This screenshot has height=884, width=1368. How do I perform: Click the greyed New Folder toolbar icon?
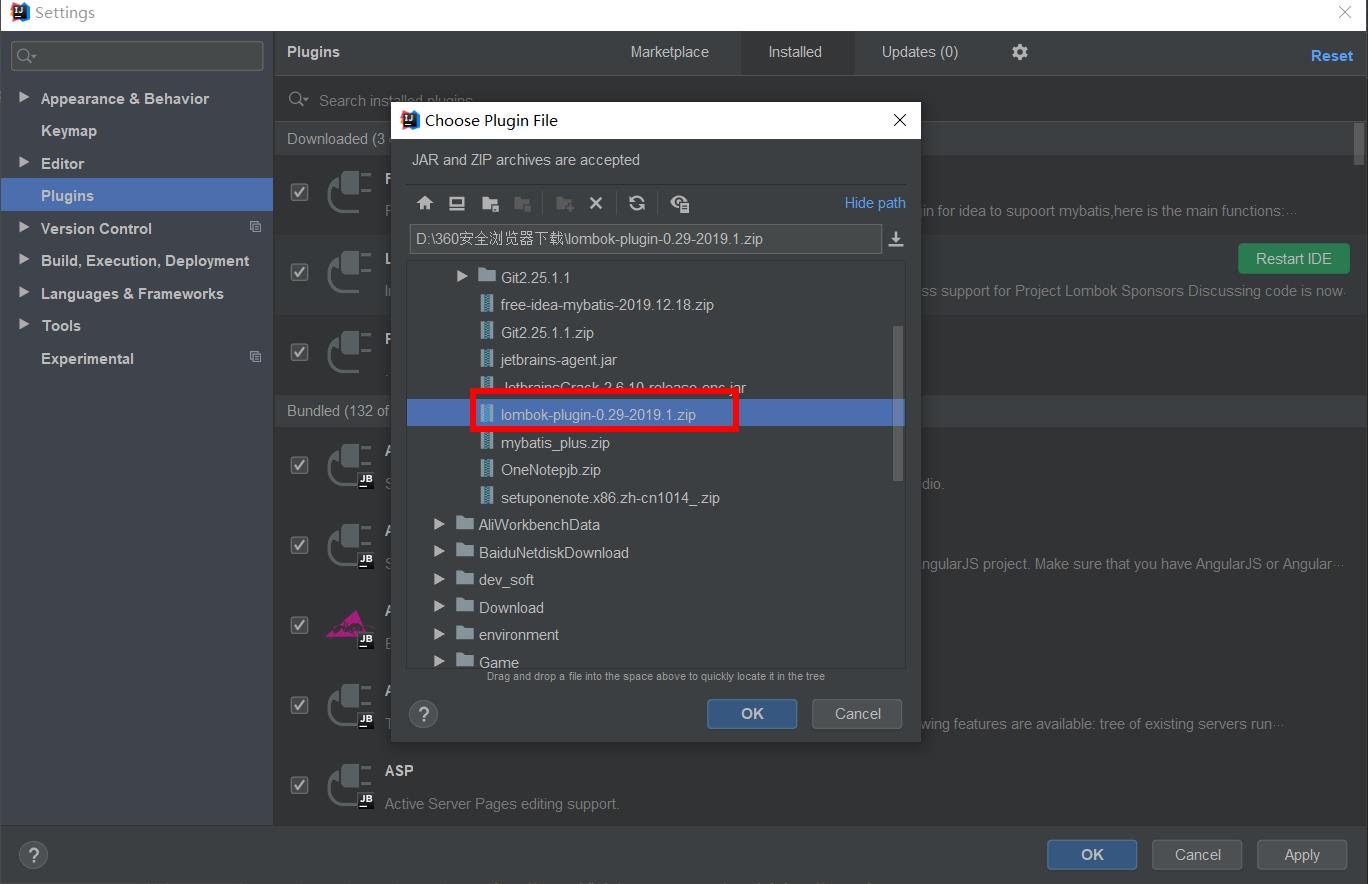pyautogui.click(x=564, y=203)
